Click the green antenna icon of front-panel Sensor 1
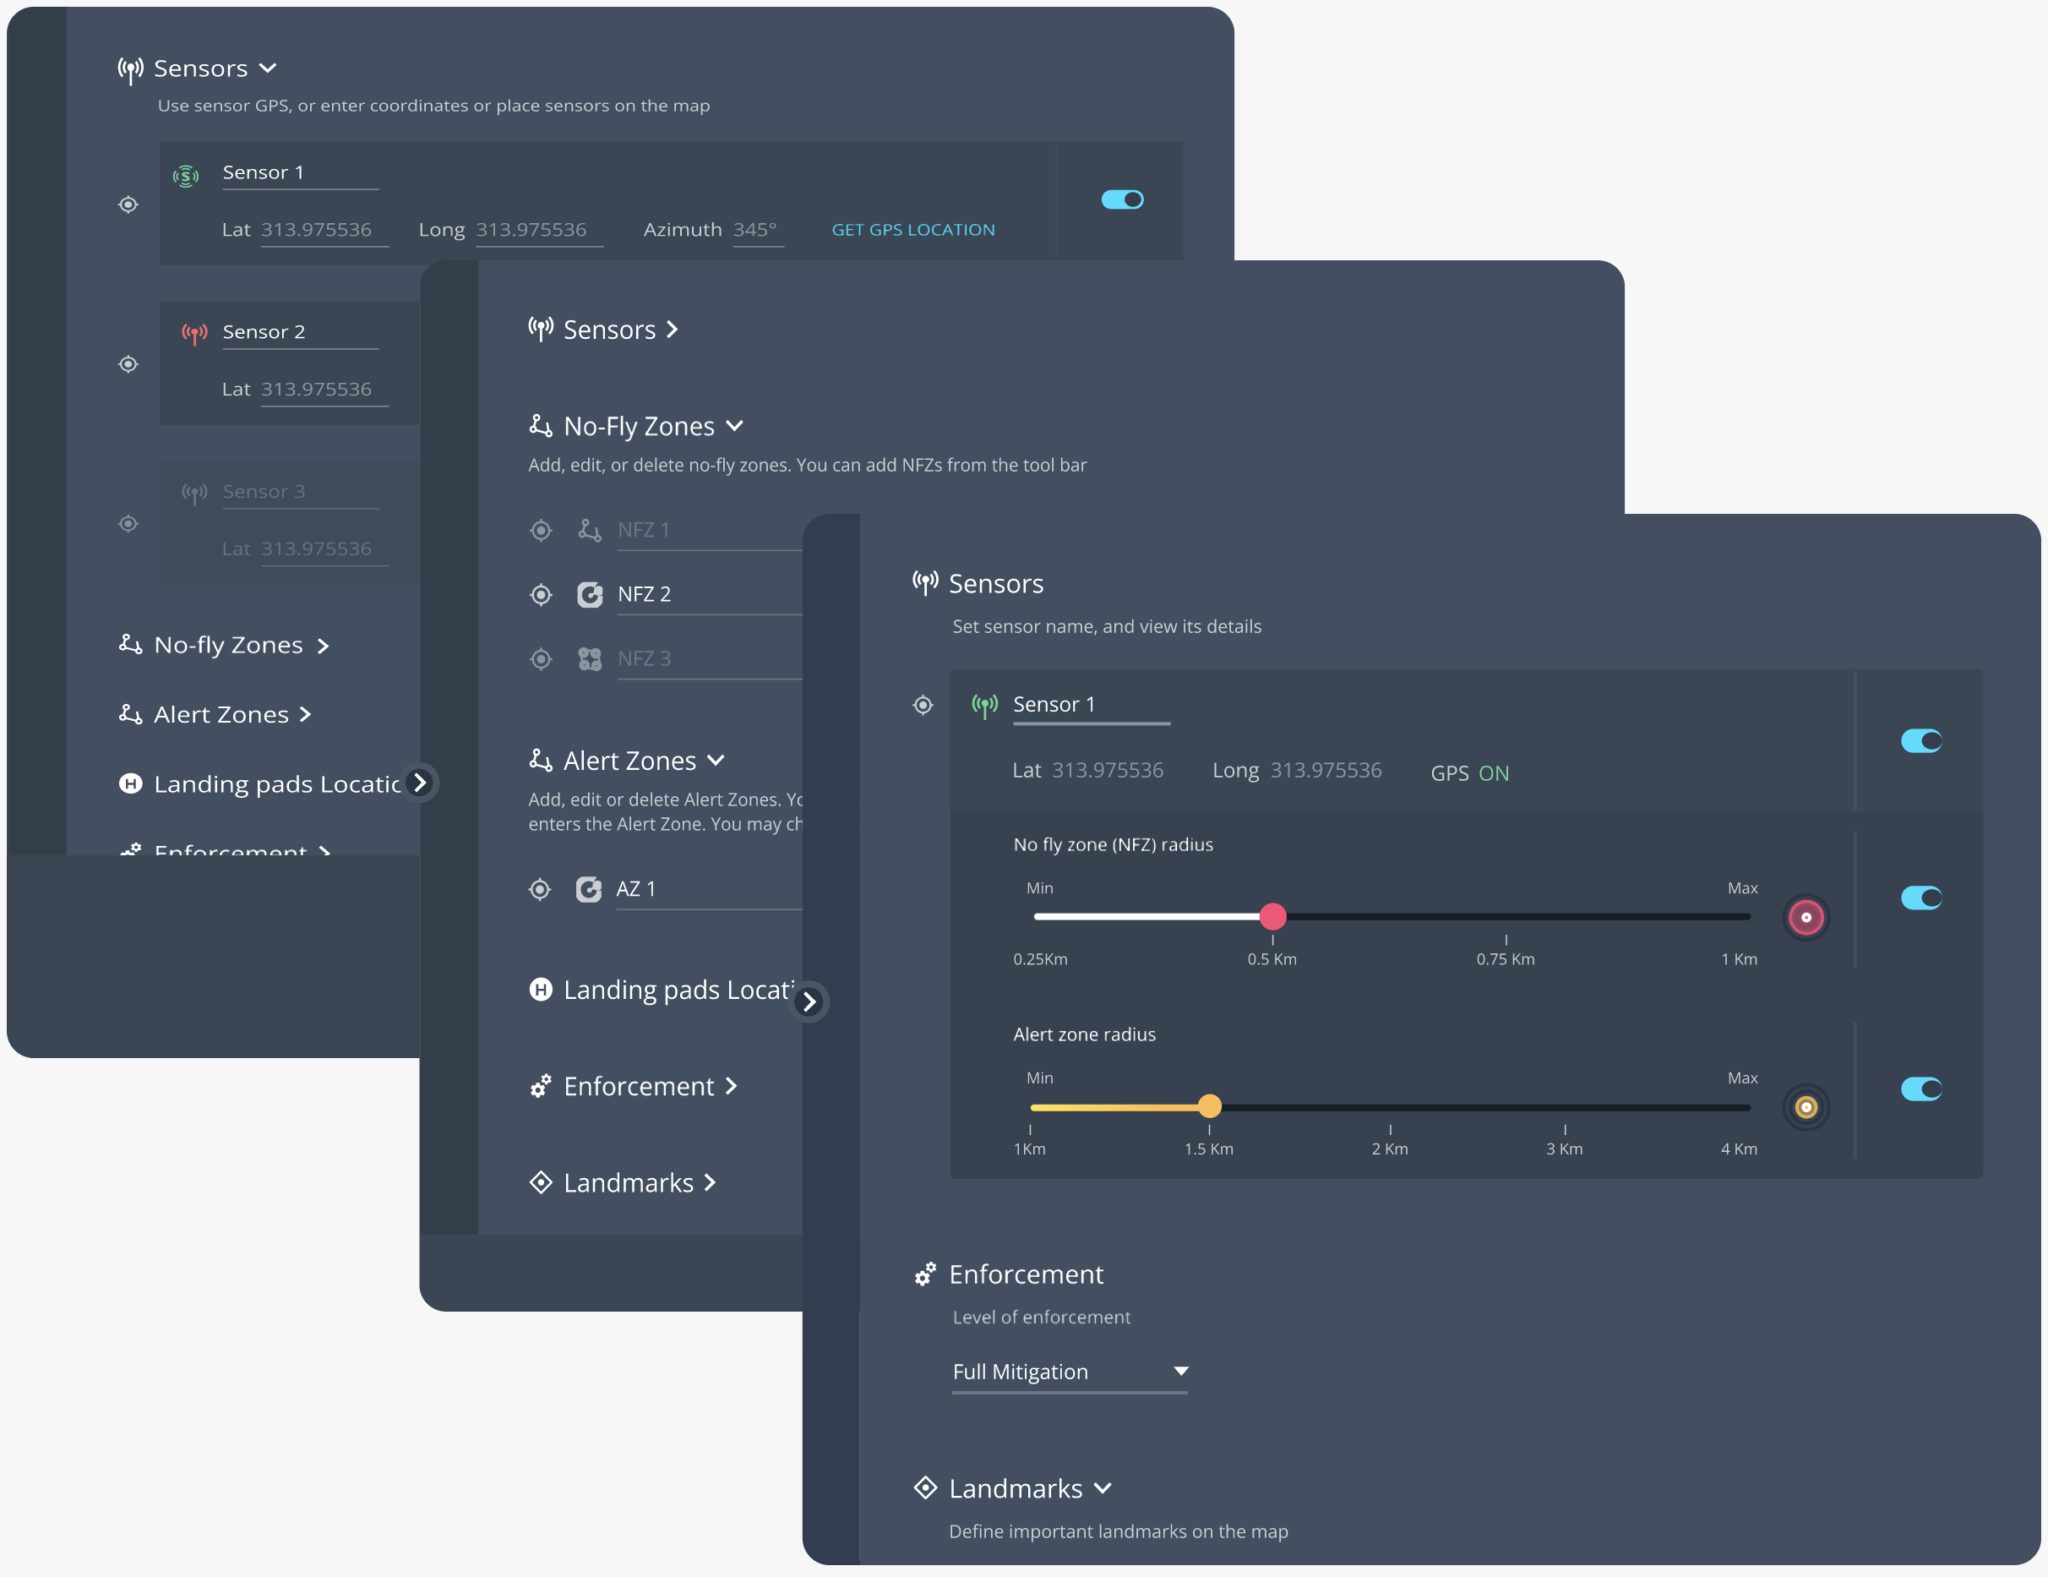 coord(985,706)
